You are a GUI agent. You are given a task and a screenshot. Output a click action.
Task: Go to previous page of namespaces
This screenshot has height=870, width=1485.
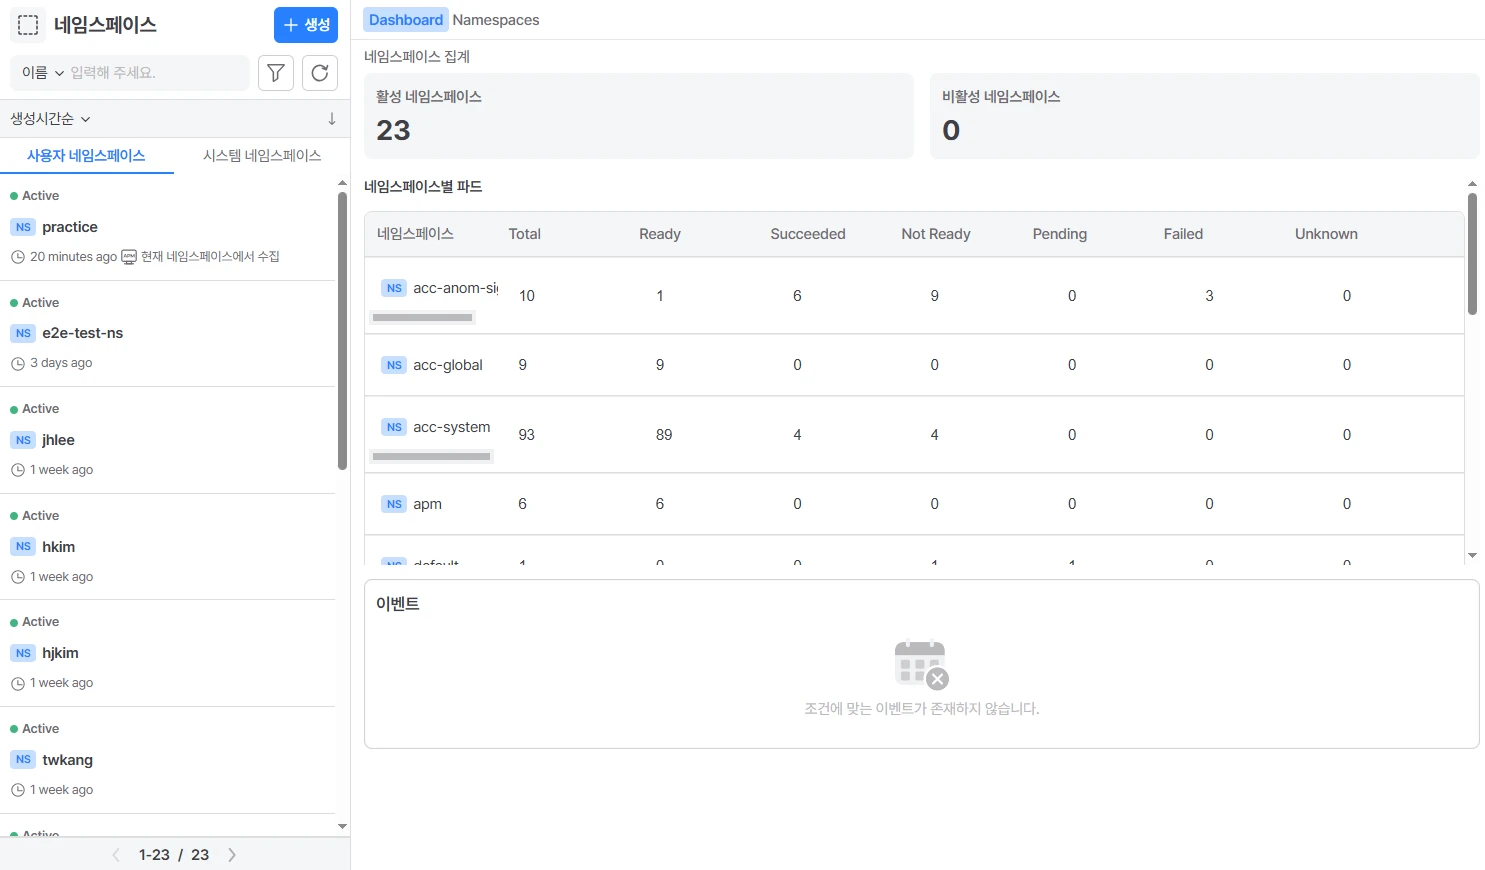point(116,855)
